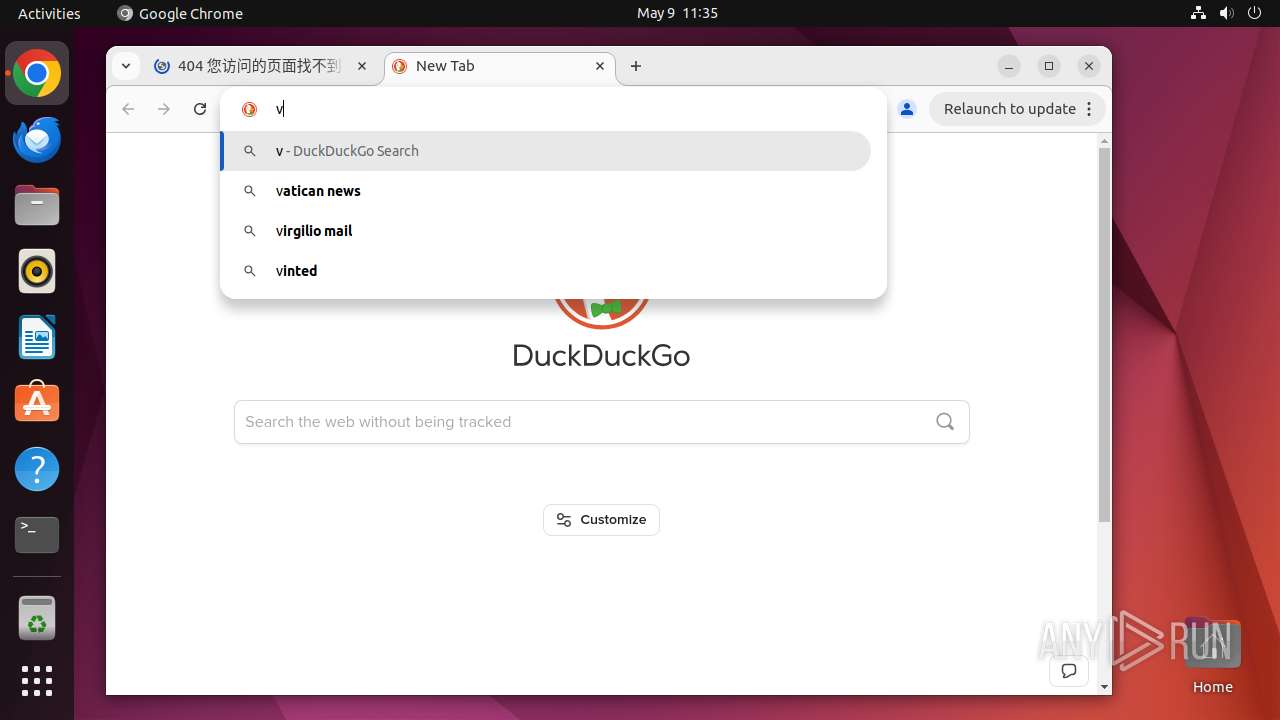Go back to previous page
1280x720 pixels.
[x=128, y=109]
